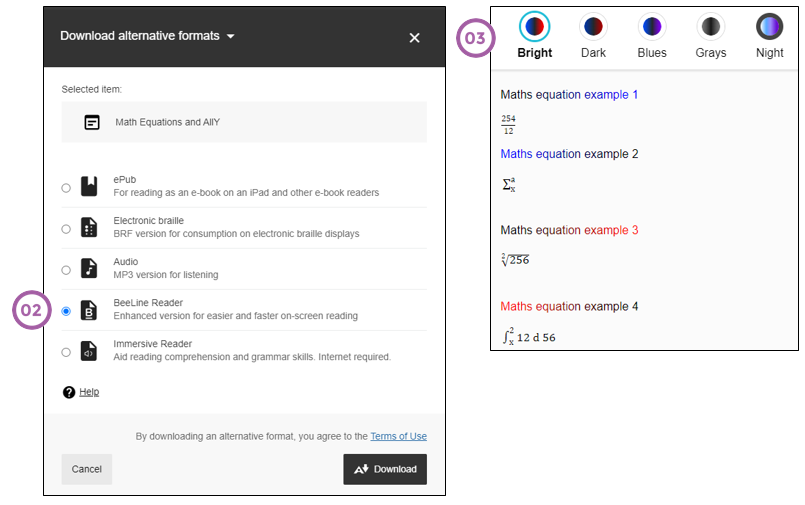Click the 'Maths equation example 3' heading
This screenshot has width=805, height=505.
(x=569, y=230)
